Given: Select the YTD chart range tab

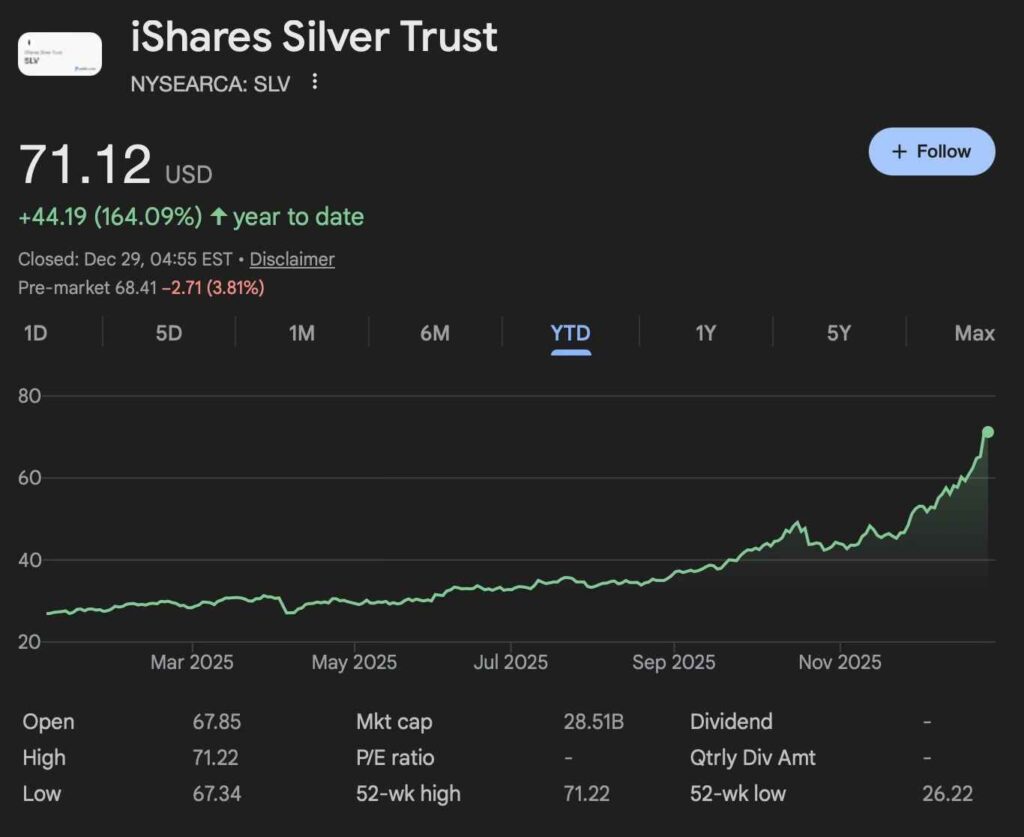Looking at the screenshot, I should [570, 333].
